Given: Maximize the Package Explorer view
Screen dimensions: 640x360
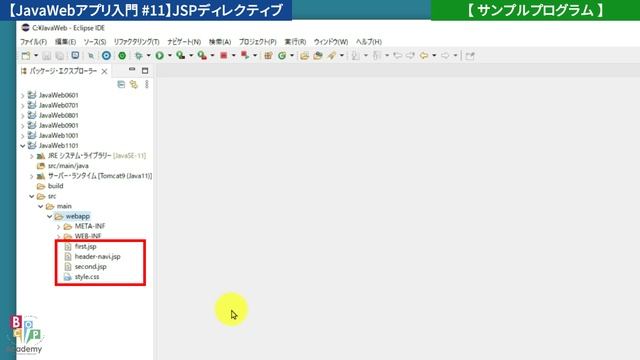Looking at the screenshot, I should 145,71.
